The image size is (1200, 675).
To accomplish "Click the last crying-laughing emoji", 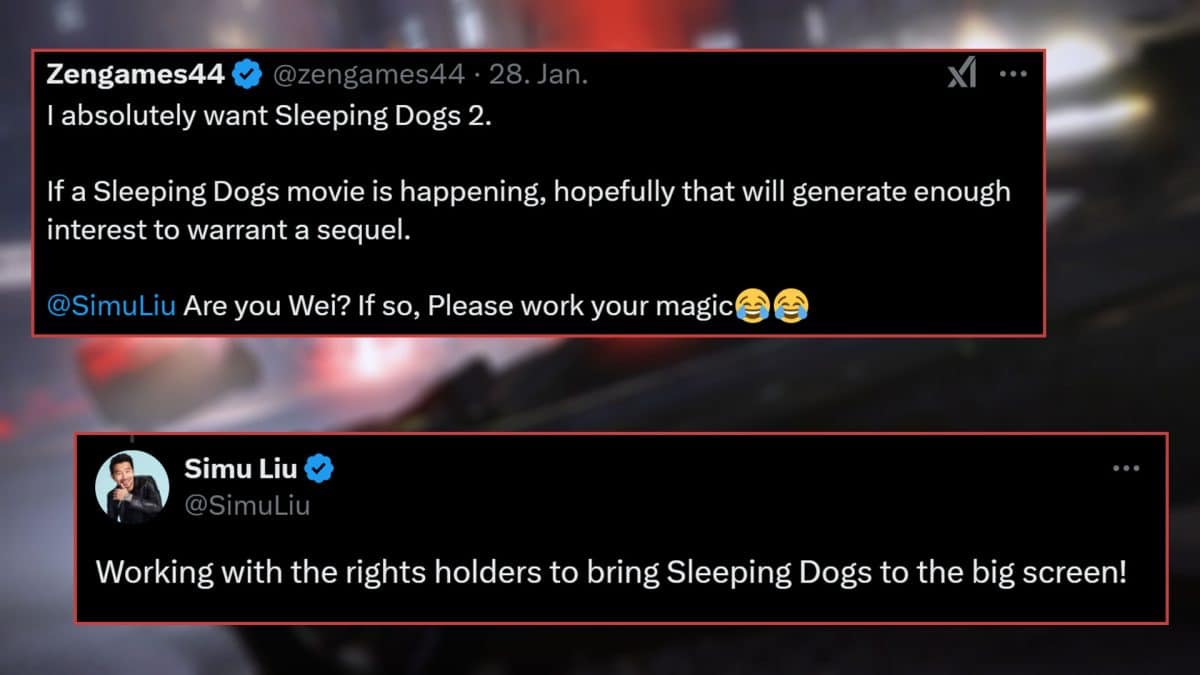I will point(790,306).
